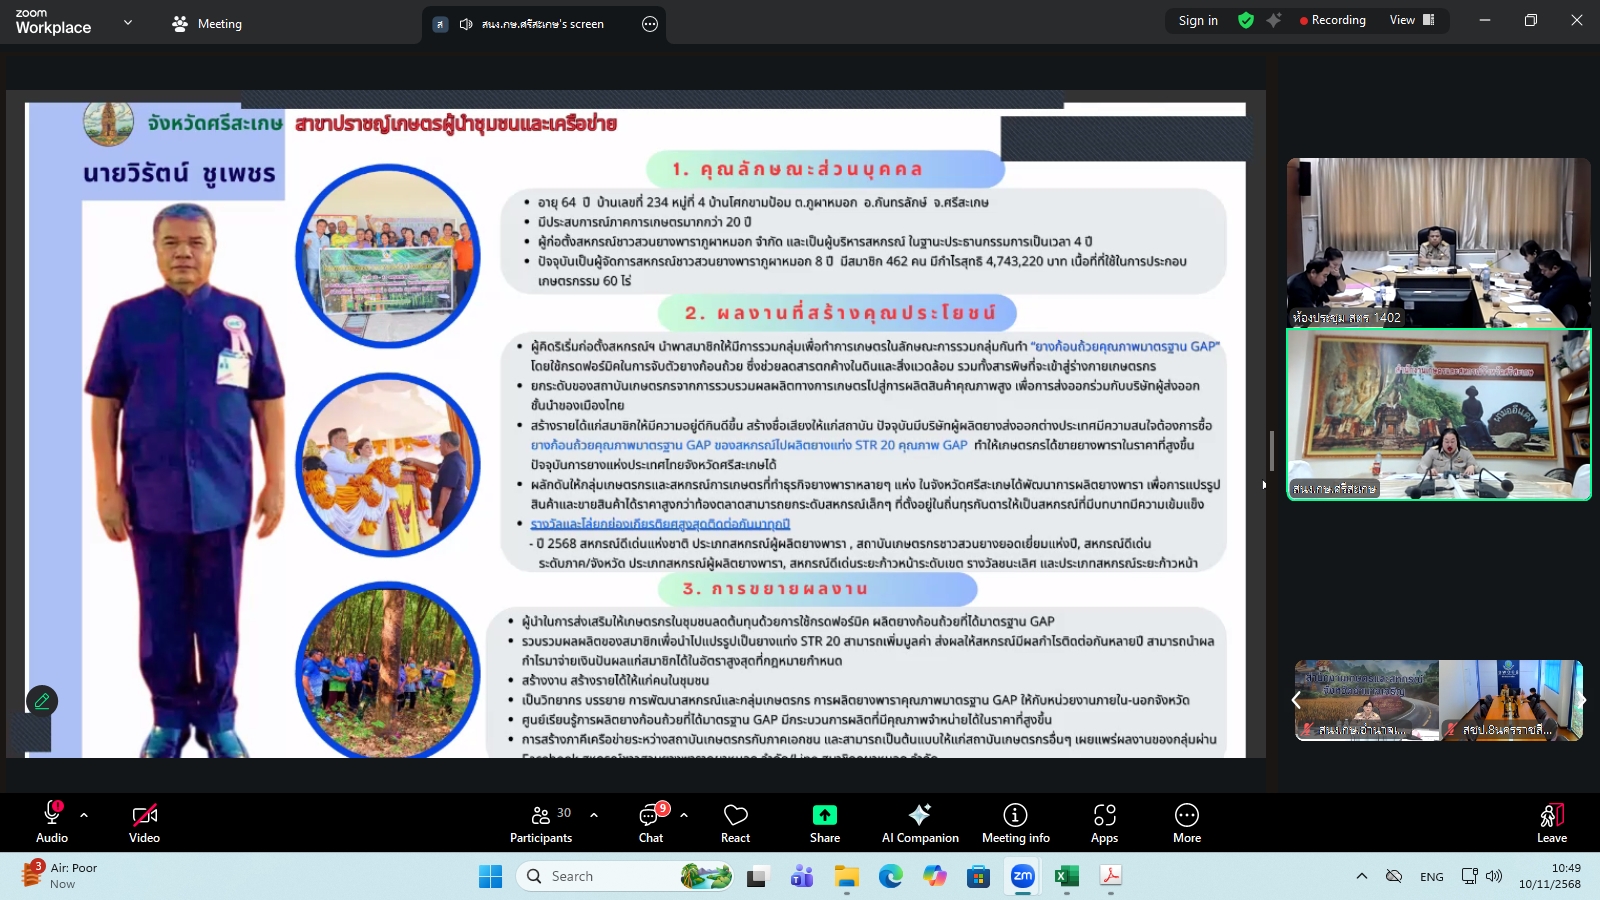
Task: Click the encryption shield icon
Action: [x=1246, y=20]
